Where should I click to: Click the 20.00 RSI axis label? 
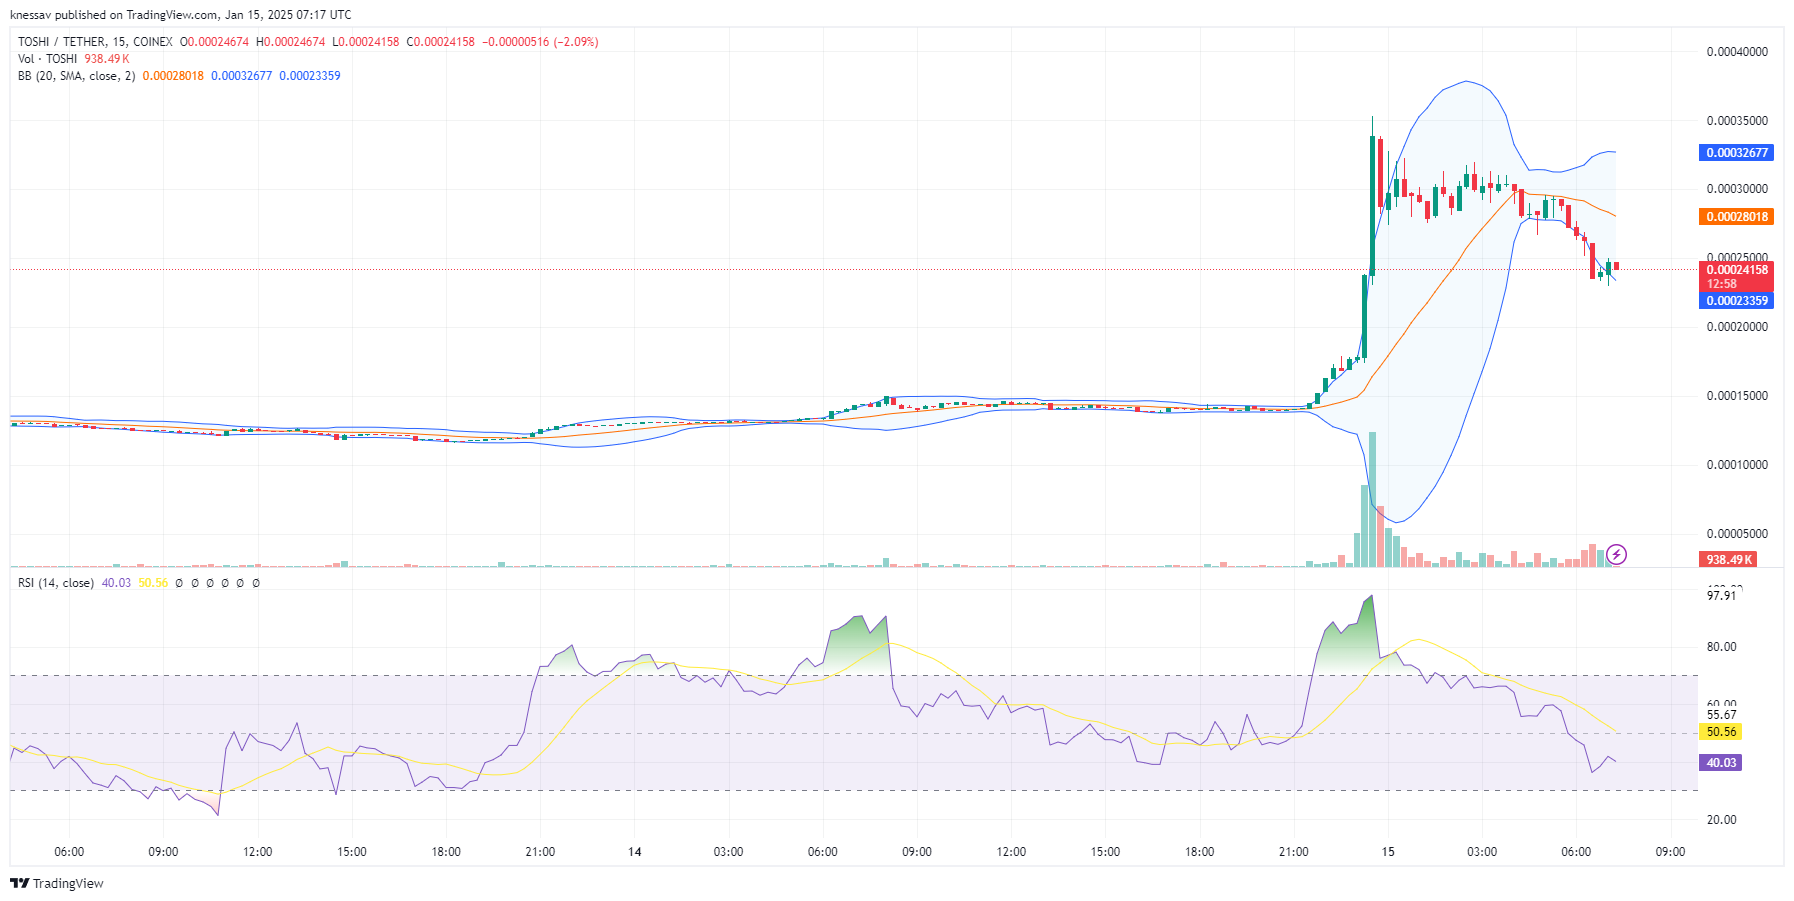point(1721,820)
